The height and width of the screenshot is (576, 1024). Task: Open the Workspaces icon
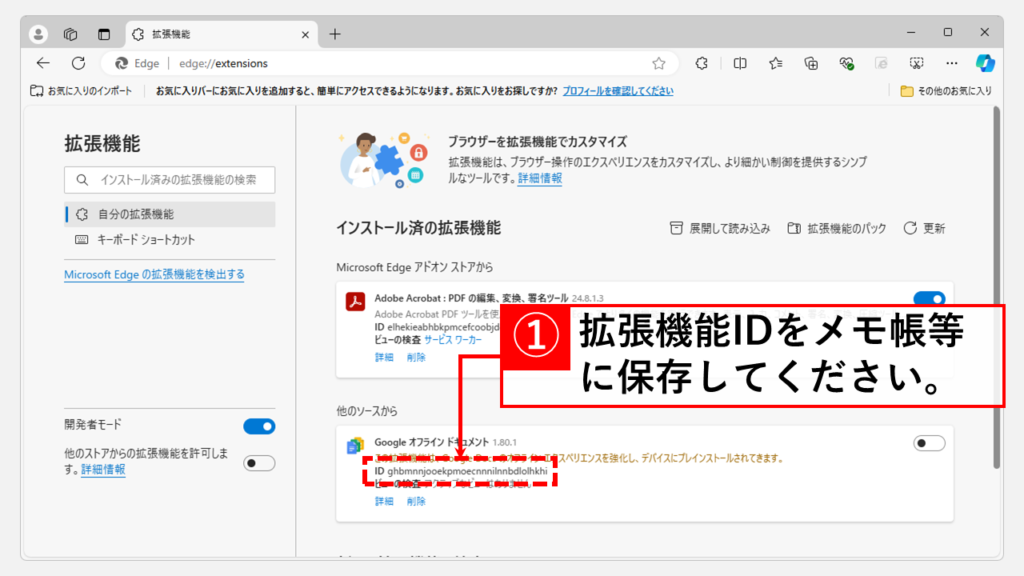[71, 33]
